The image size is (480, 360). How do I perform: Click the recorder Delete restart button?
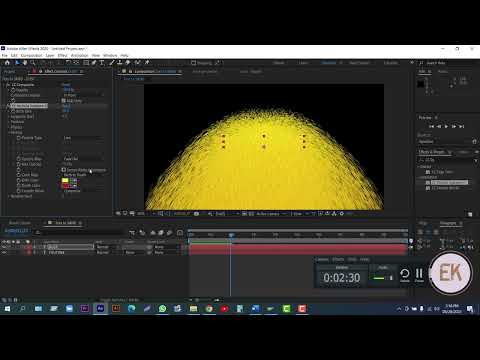click(x=404, y=275)
